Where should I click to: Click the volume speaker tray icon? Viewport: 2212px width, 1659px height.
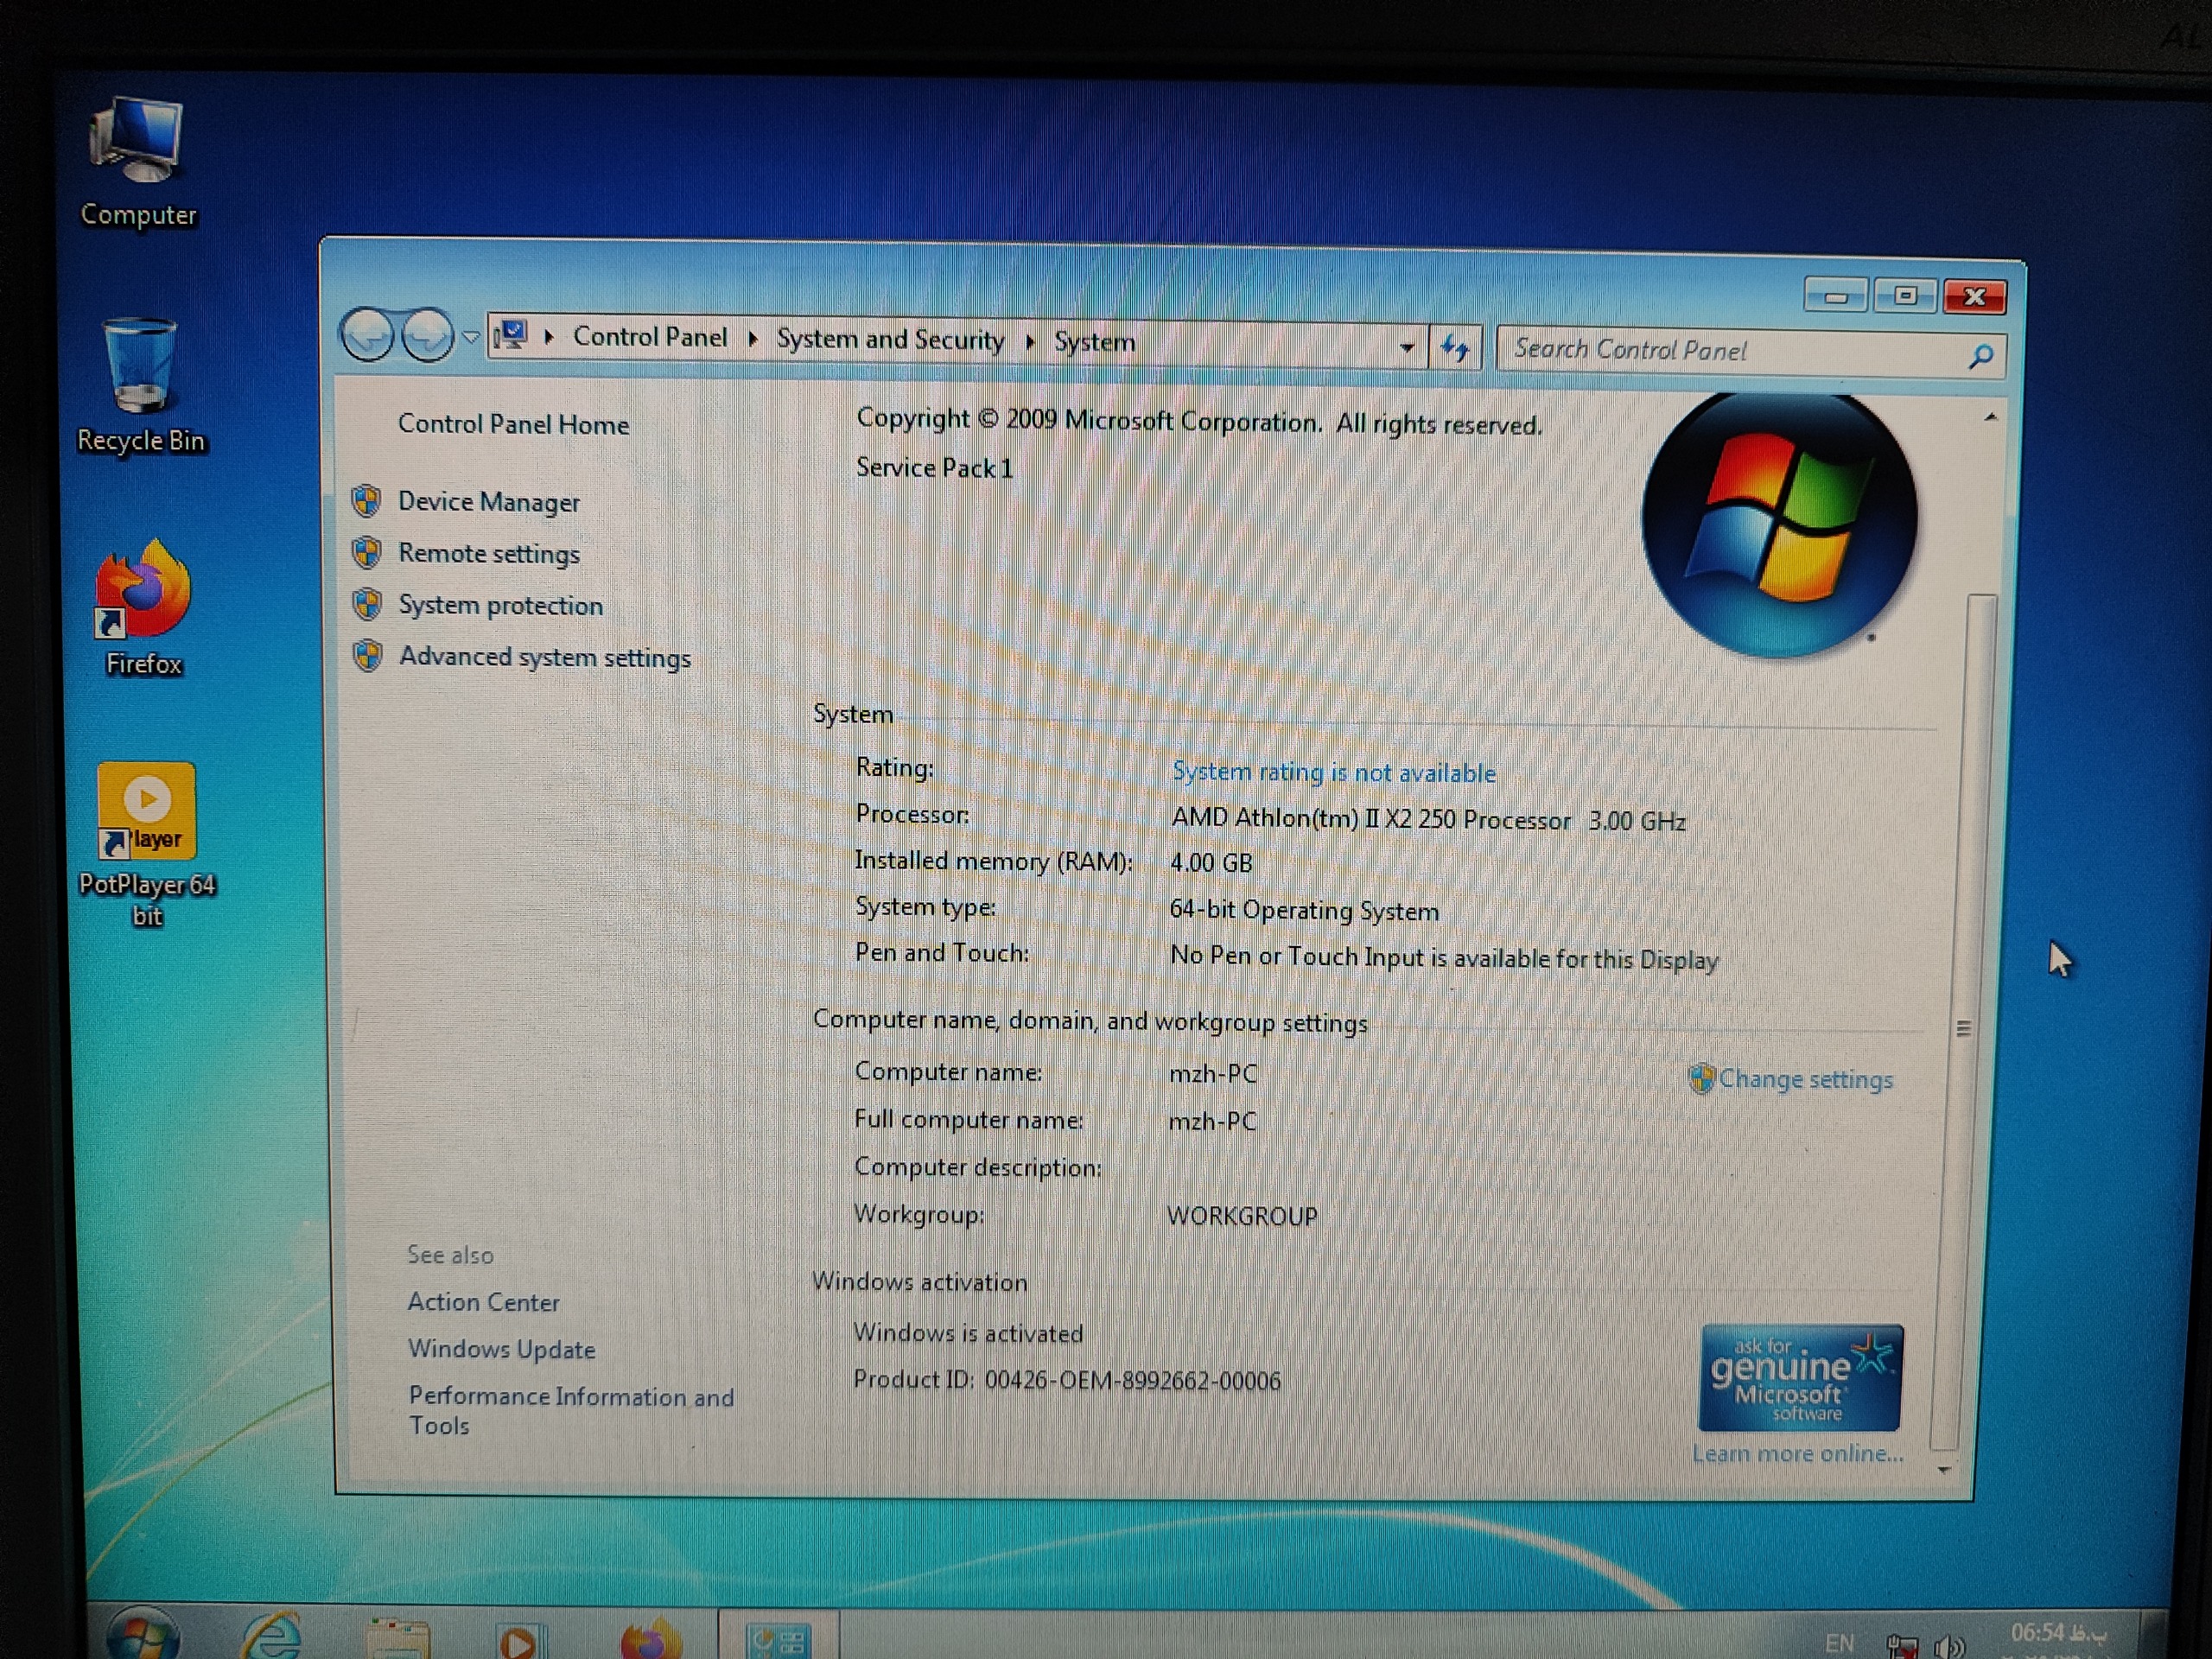pyautogui.click(x=1949, y=1645)
